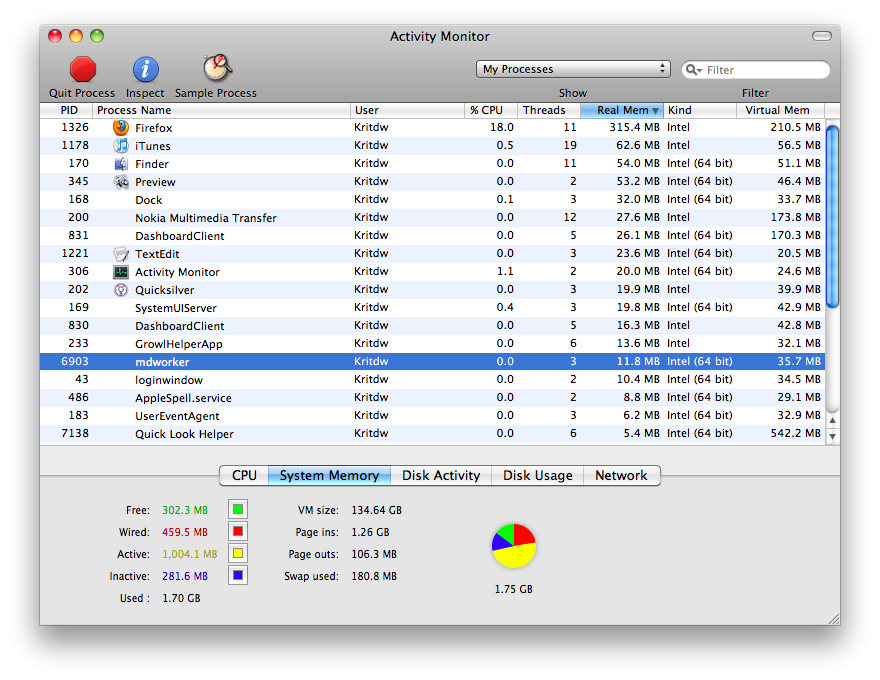The height and width of the screenshot is (680, 880).
Task: Click the Finder process icon
Action: [121, 164]
